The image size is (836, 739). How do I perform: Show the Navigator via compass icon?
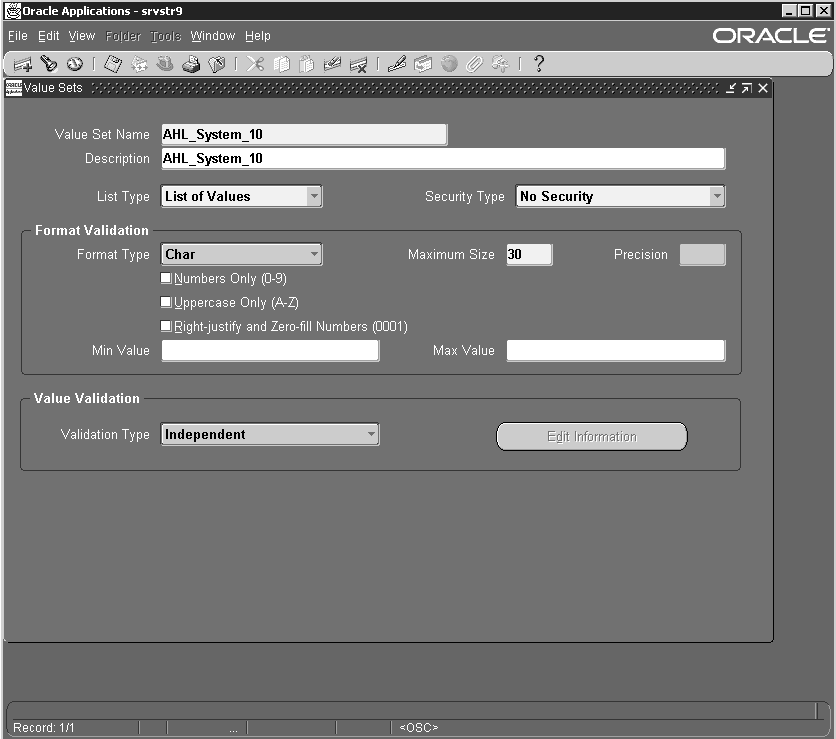tap(75, 64)
